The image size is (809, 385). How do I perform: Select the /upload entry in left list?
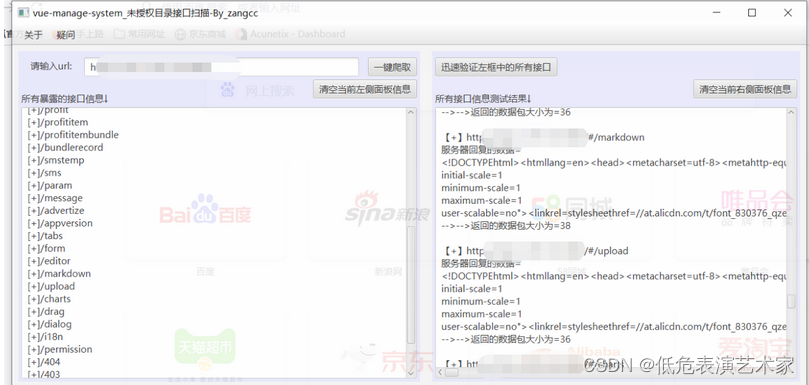tap(51, 286)
